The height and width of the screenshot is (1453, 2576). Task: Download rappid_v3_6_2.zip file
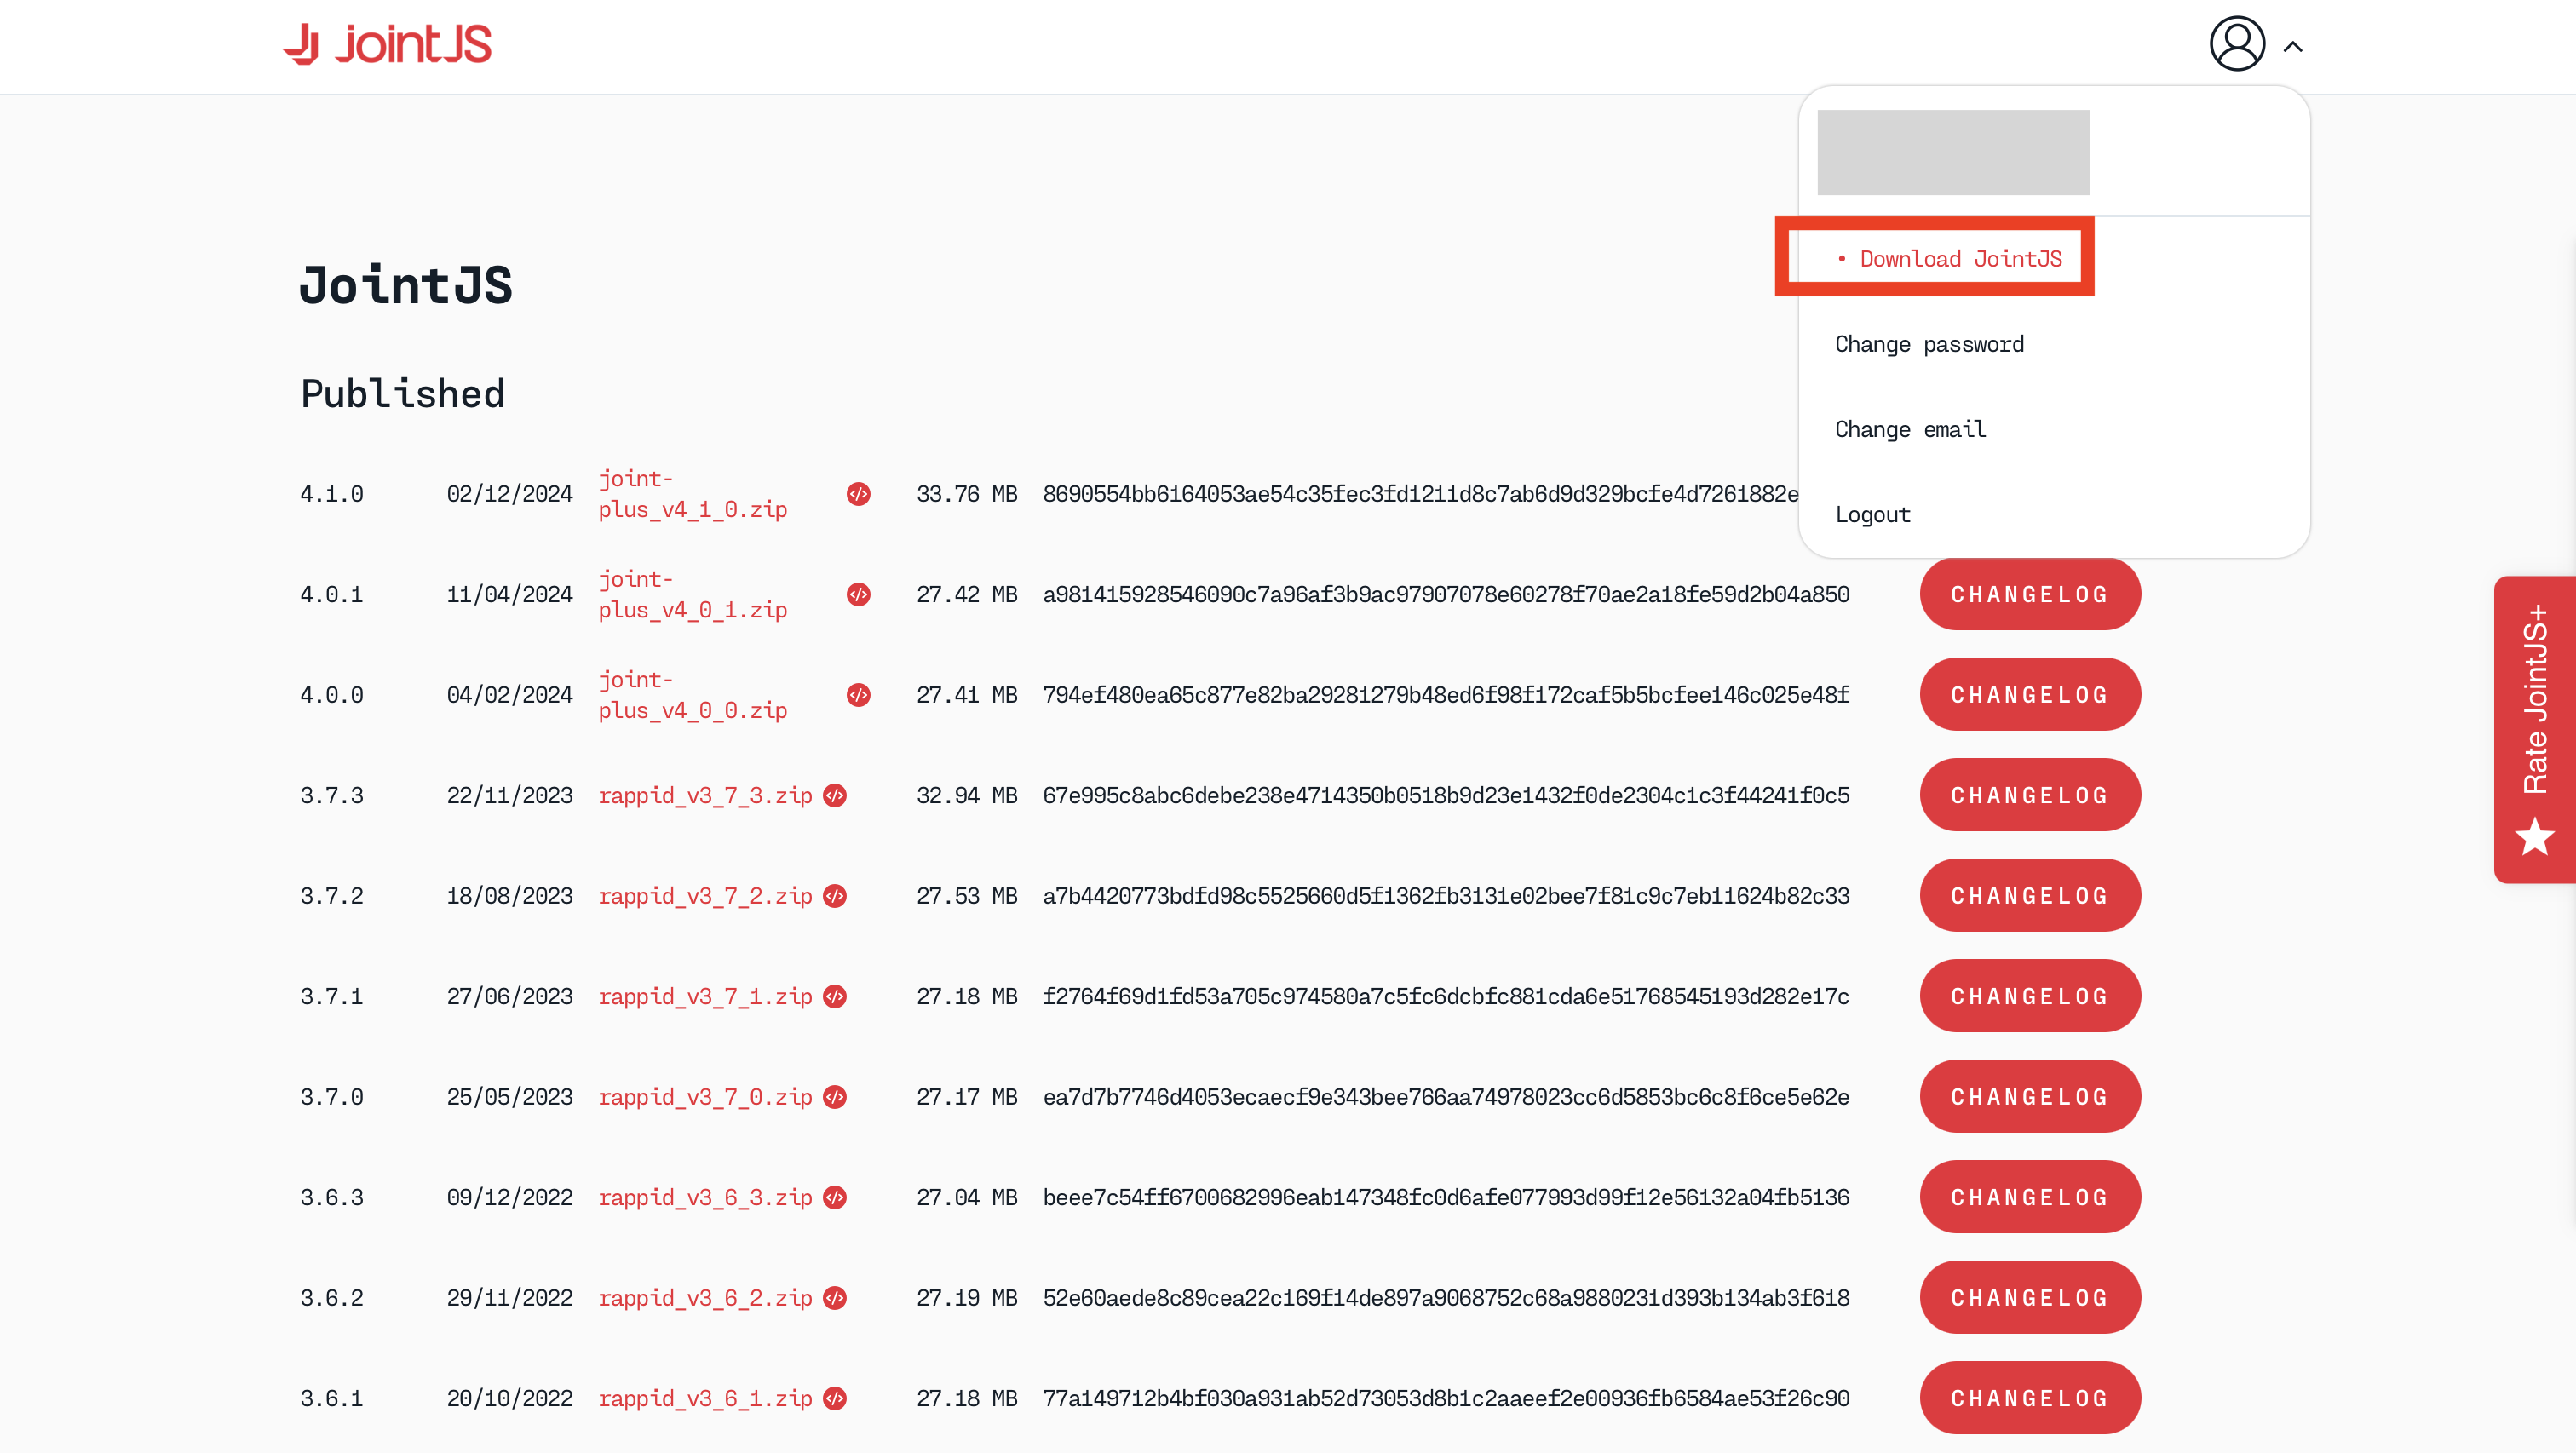point(705,1298)
